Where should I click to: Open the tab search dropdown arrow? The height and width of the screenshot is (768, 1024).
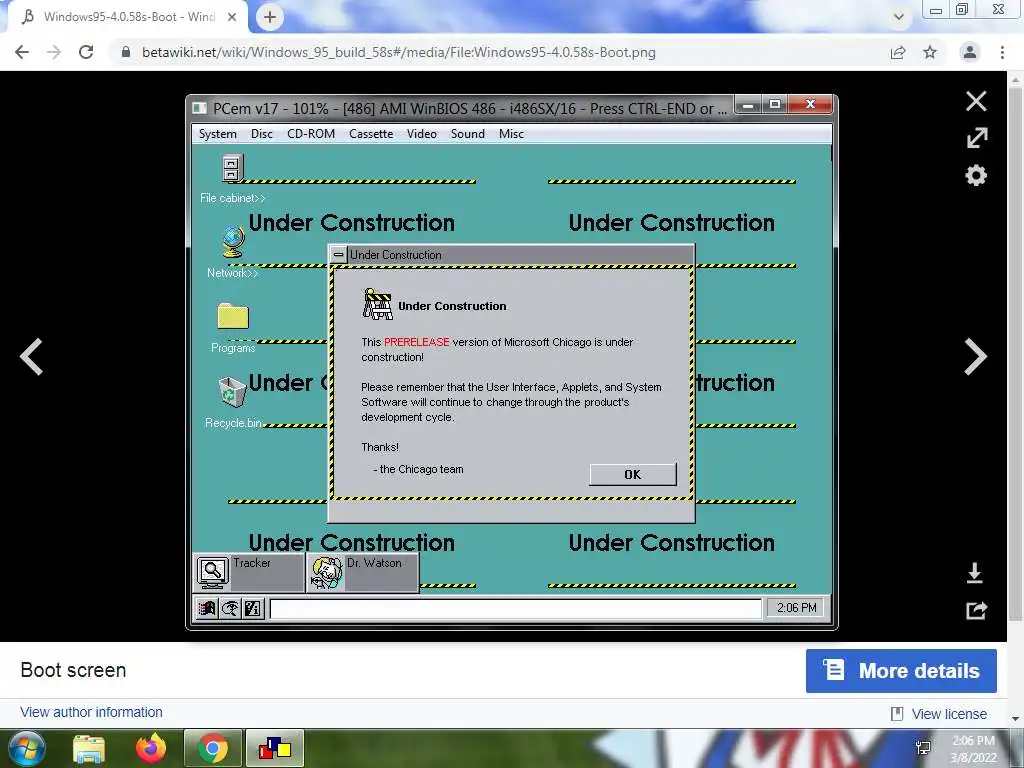pyautogui.click(x=899, y=17)
